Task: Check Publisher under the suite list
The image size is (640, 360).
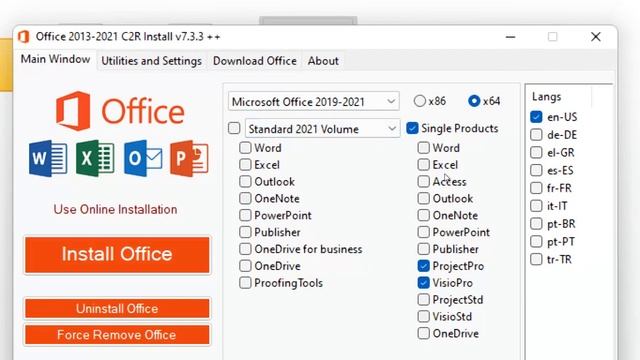Action: click(x=270, y=232)
